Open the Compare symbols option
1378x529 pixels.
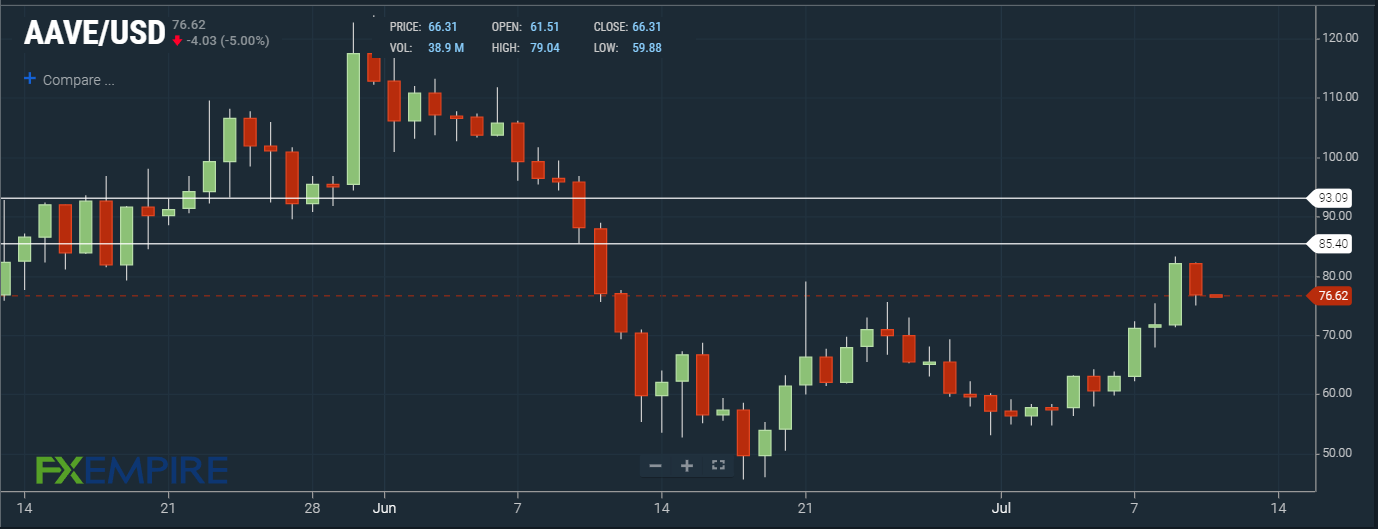click(78, 80)
